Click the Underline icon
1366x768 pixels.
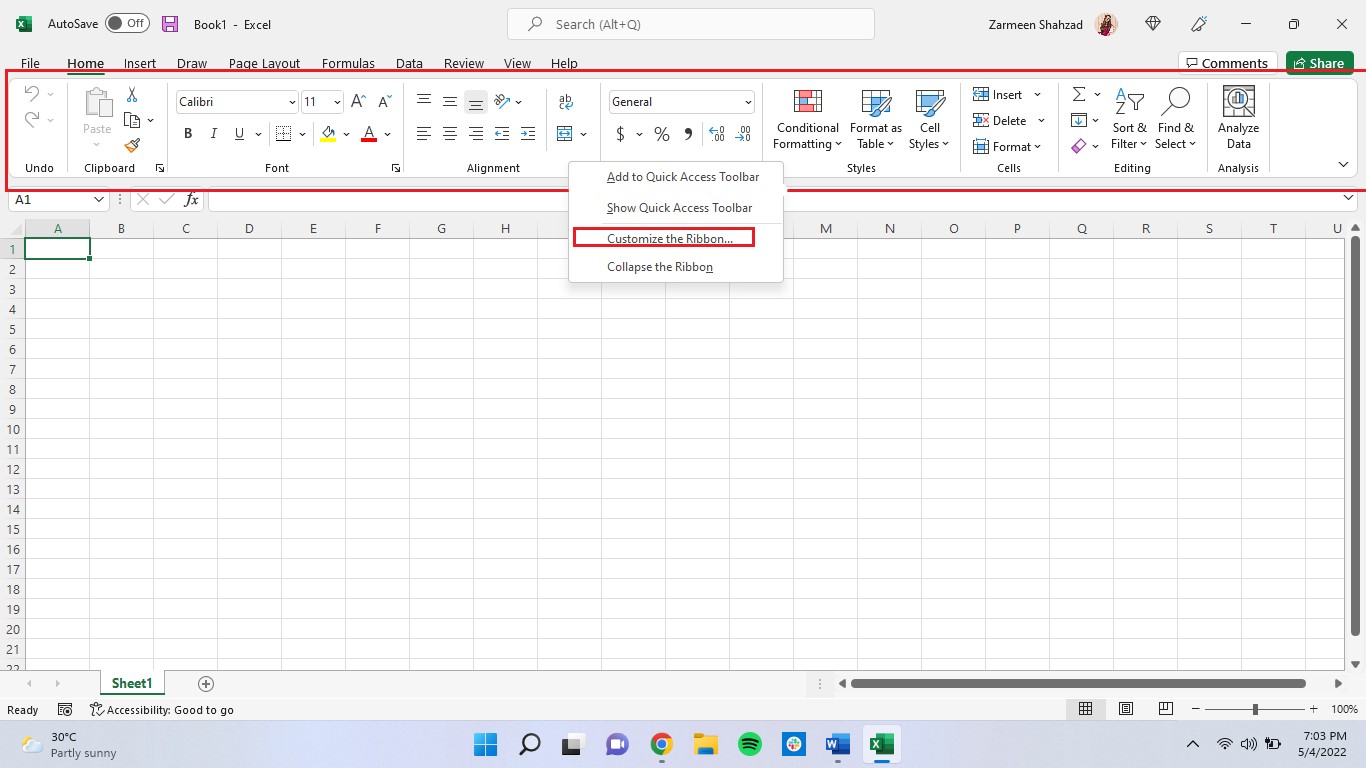coord(238,133)
